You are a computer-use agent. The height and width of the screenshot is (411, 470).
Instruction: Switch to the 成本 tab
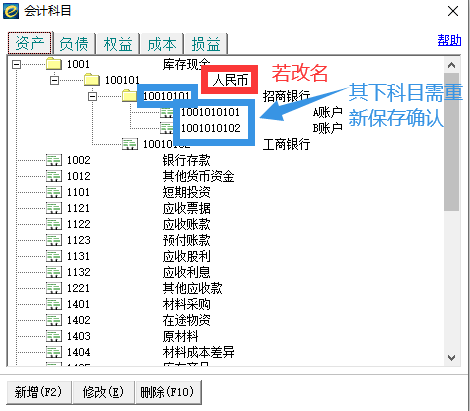[x=162, y=44]
